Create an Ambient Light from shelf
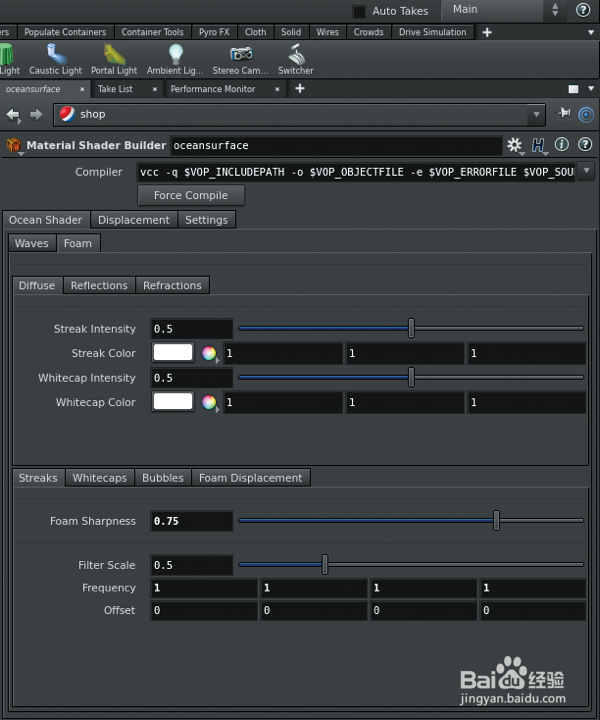The image size is (600, 720). tap(176, 58)
